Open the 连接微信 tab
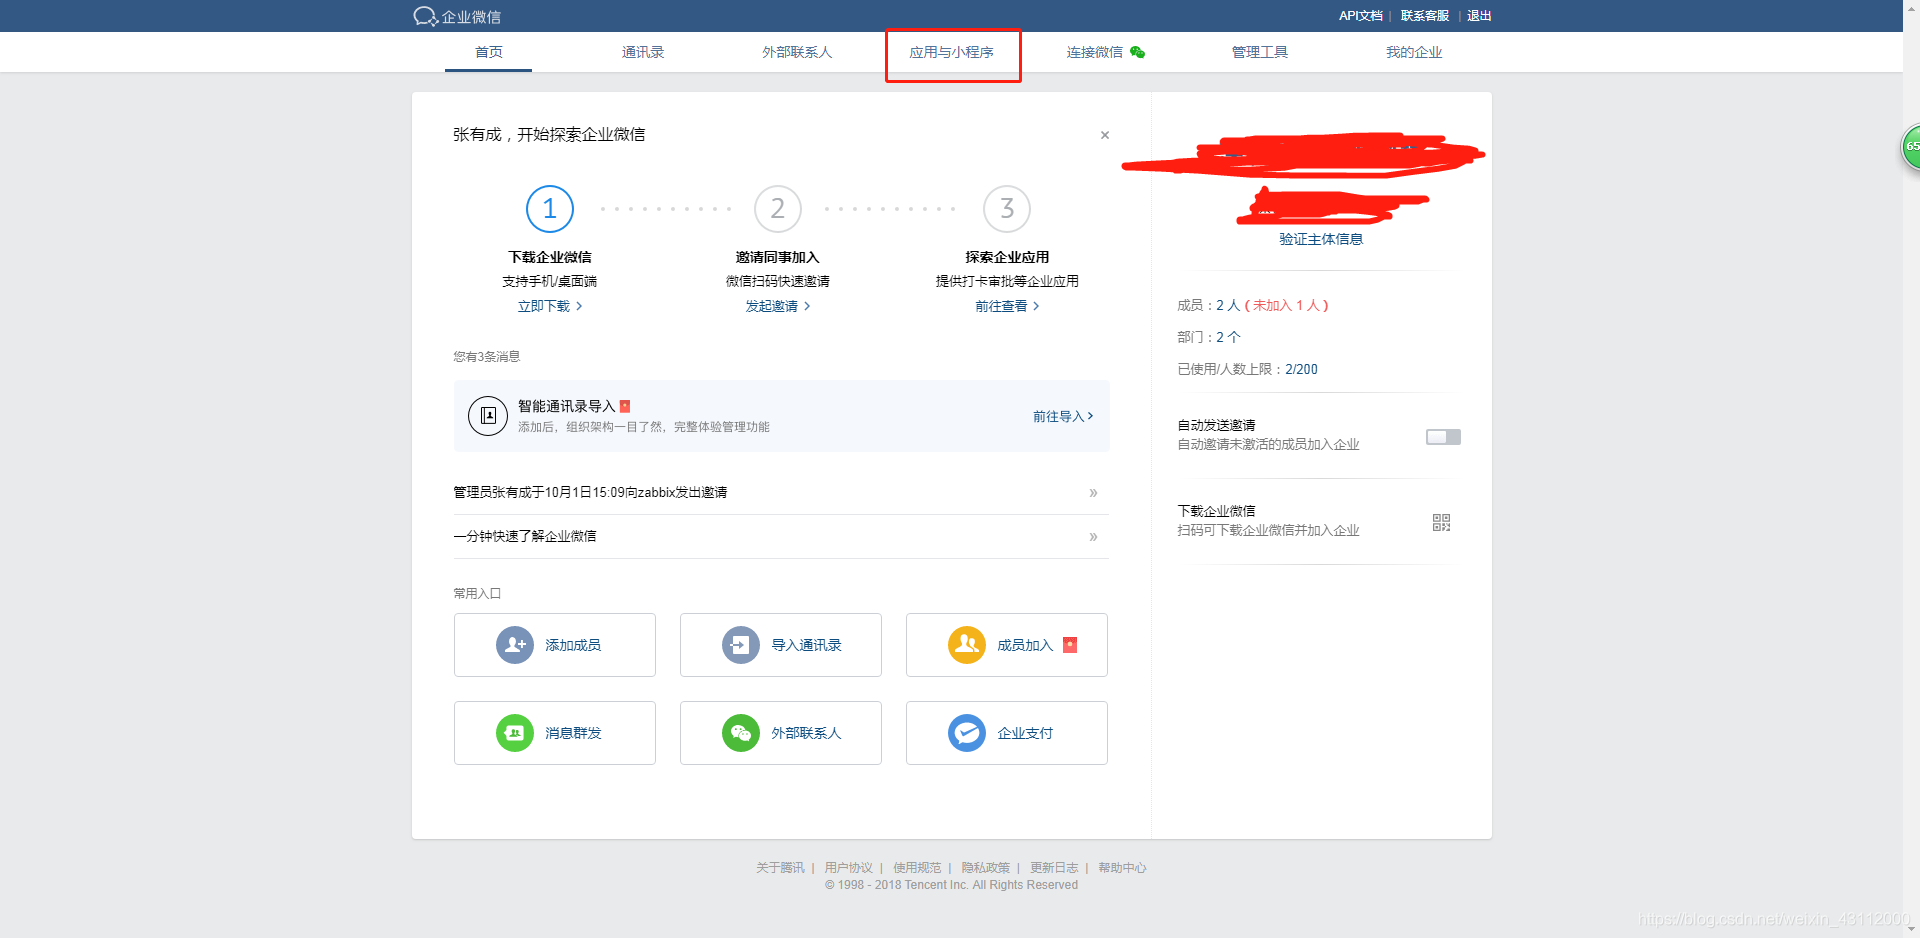The image size is (1920, 938). click(1094, 52)
